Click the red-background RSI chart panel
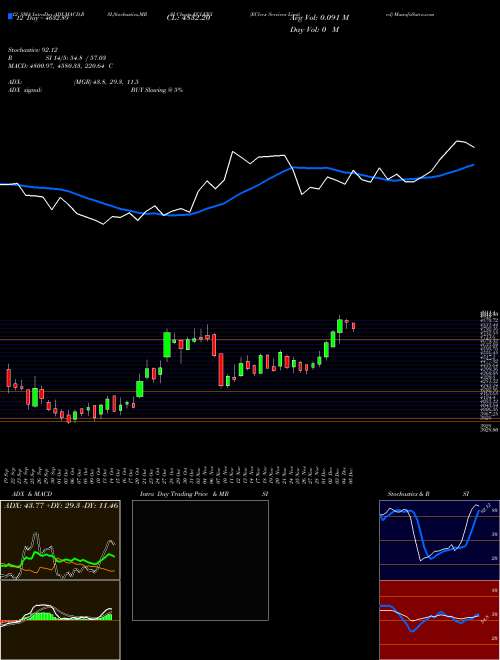Image resolution: width=500 pixels, height=660 pixels. [439, 620]
